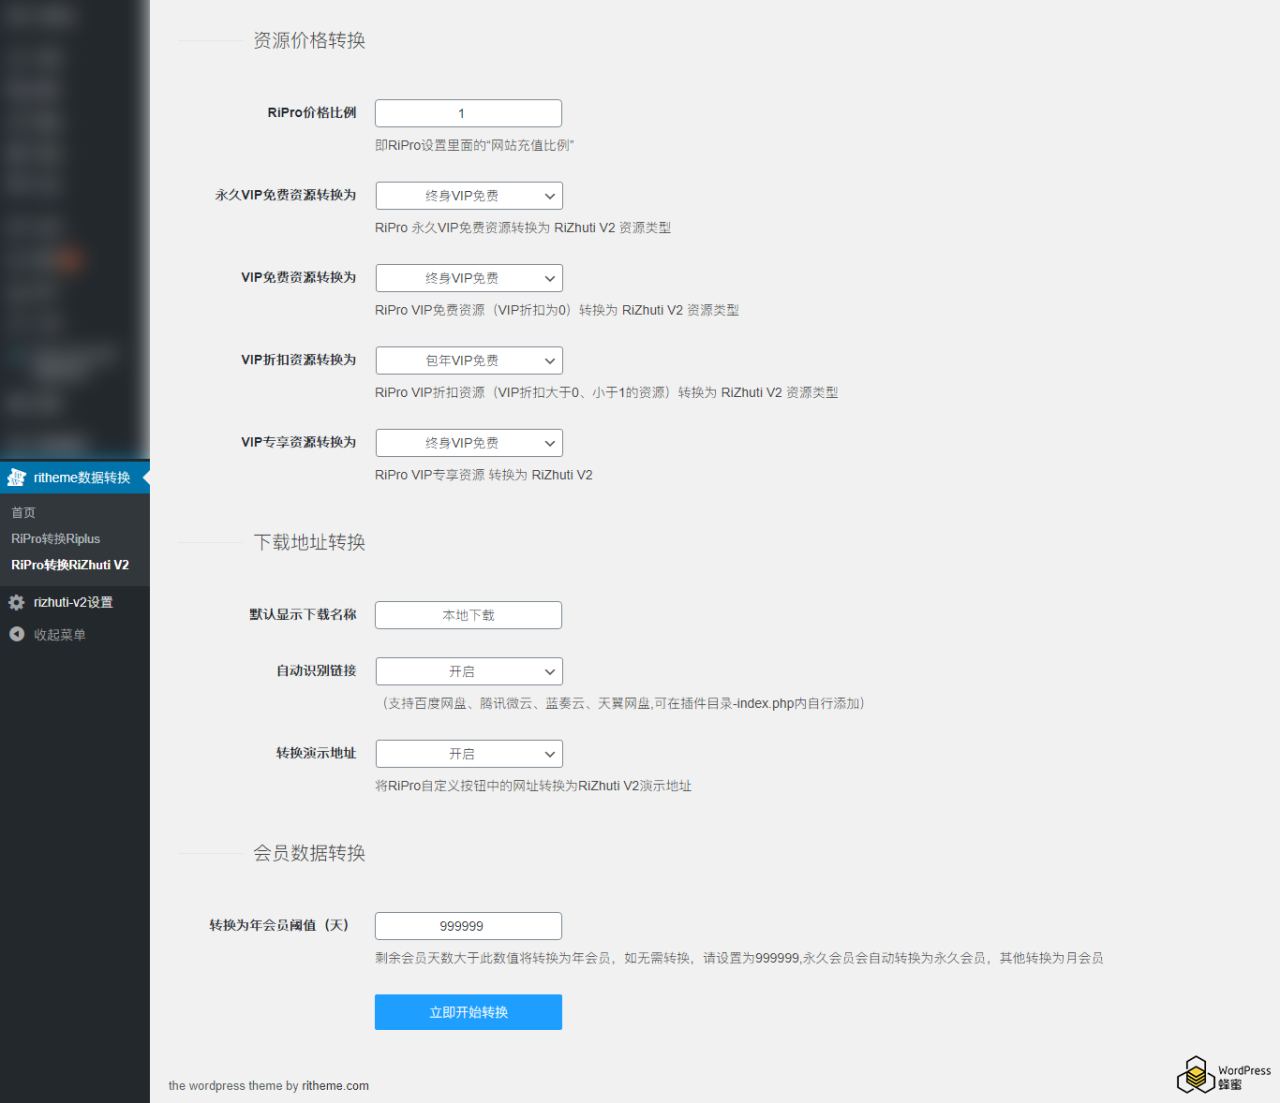Image resolution: width=1280 pixels, height=1103 pixels.
Task: Open the 自动识别链接 dropdown
Action: pyautogui.click(x=469, y=671)
